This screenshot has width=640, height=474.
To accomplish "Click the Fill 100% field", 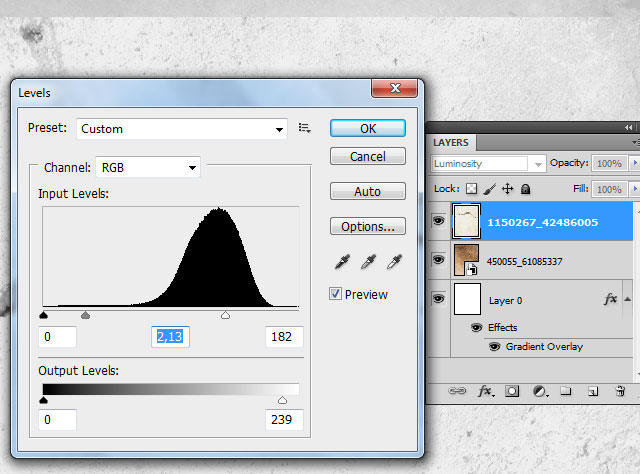I will [609, 189].
